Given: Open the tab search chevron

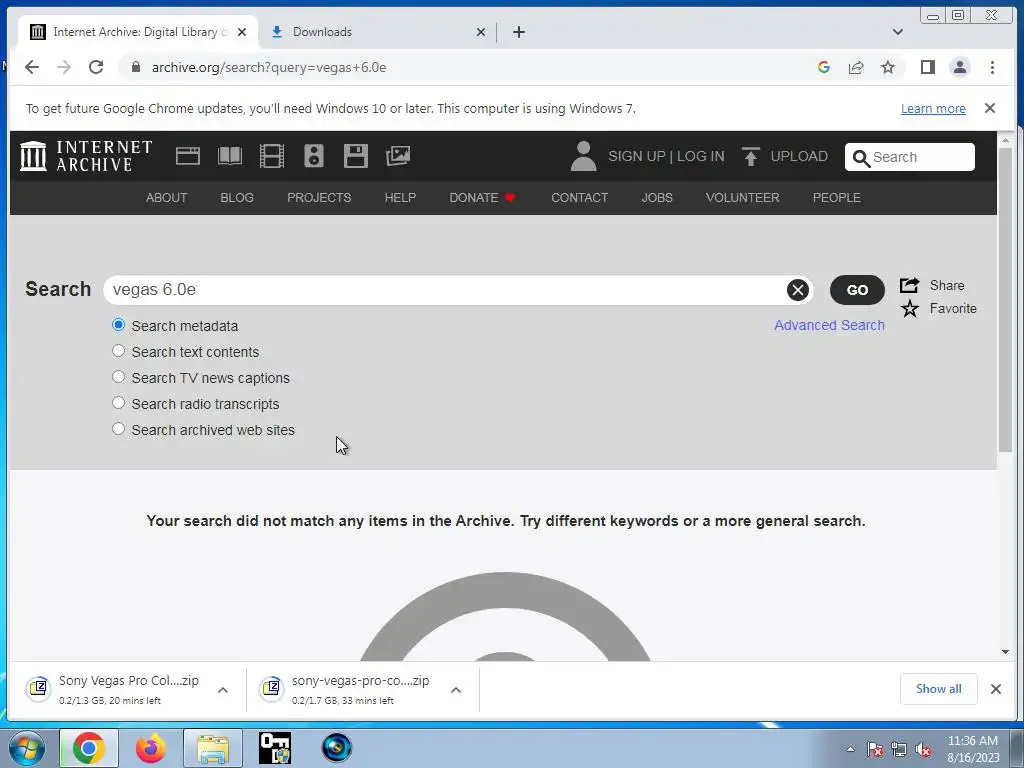Looking at the screenshot, I should tap(898, 31).
